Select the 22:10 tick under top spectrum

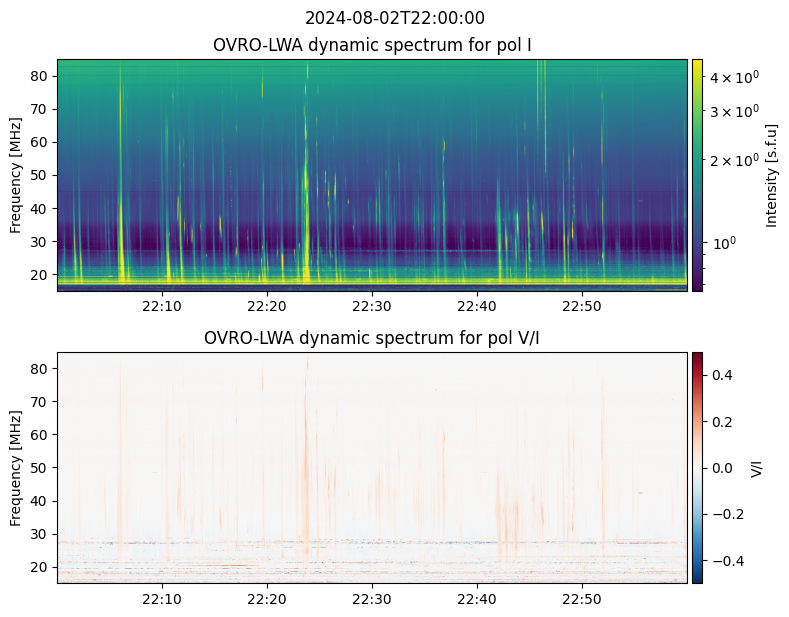point(162,306)
